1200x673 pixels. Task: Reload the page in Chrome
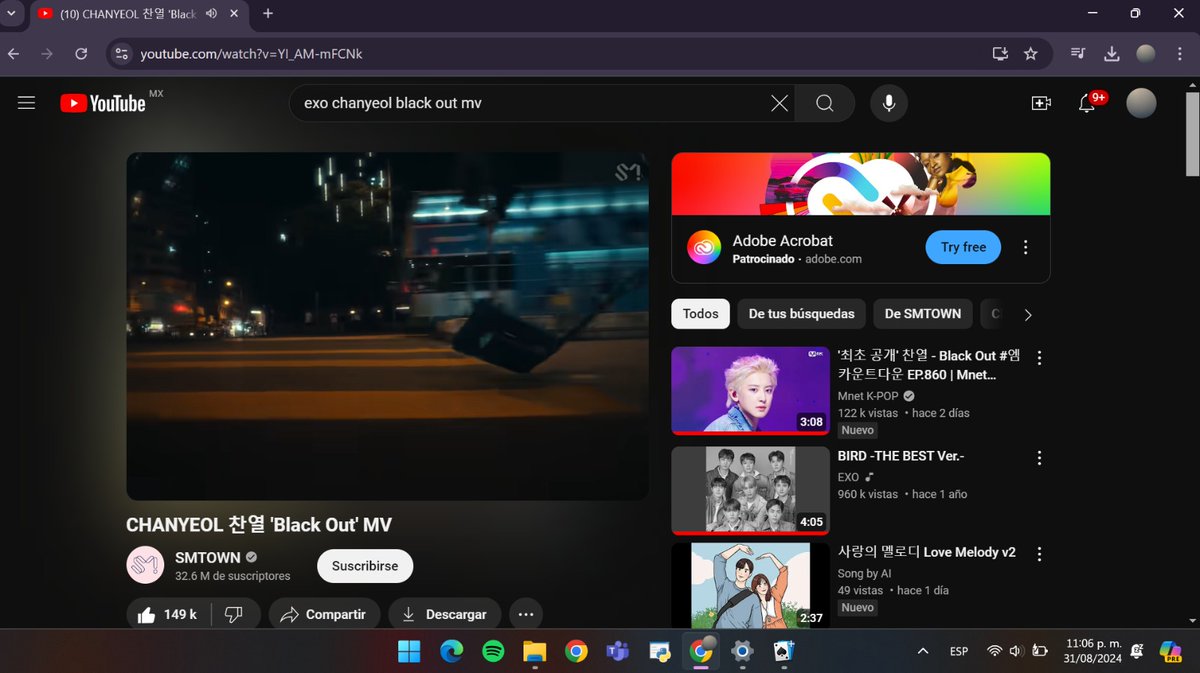[81, 54]
